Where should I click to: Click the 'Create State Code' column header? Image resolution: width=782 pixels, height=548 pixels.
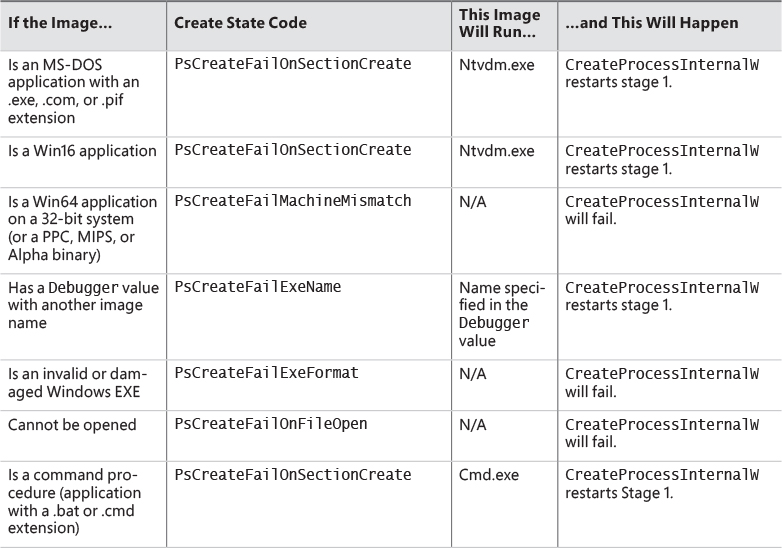(240, 23)
